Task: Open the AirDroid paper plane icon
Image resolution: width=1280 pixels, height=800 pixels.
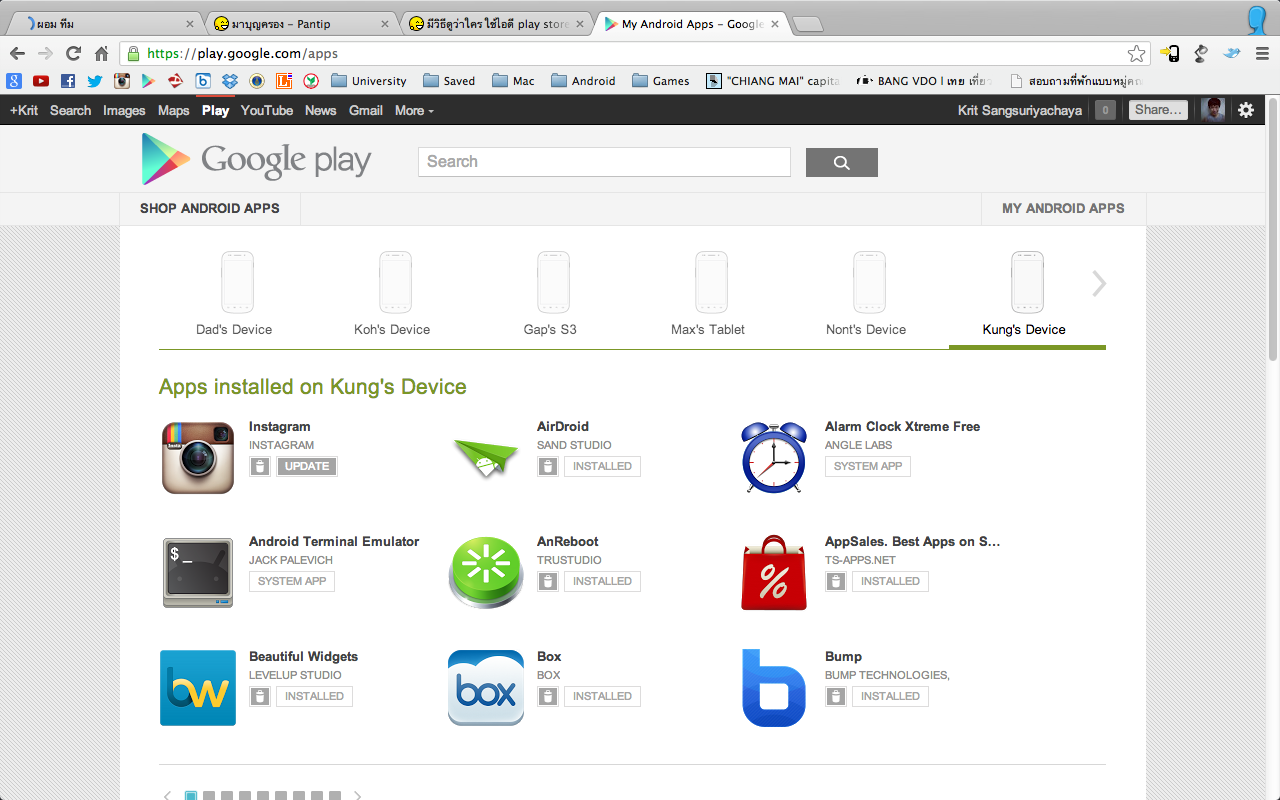Action: [486, 458]
